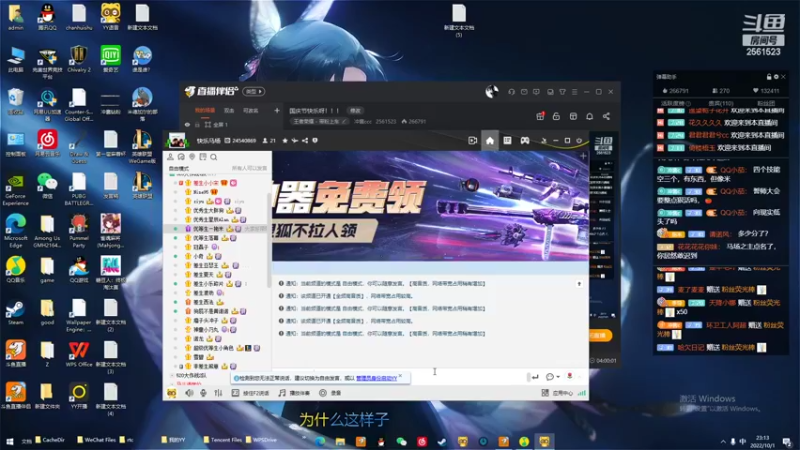800x450 pixels.
Task: Close the notification tooltip above YY bottom bar
Action: coord(401,376)
